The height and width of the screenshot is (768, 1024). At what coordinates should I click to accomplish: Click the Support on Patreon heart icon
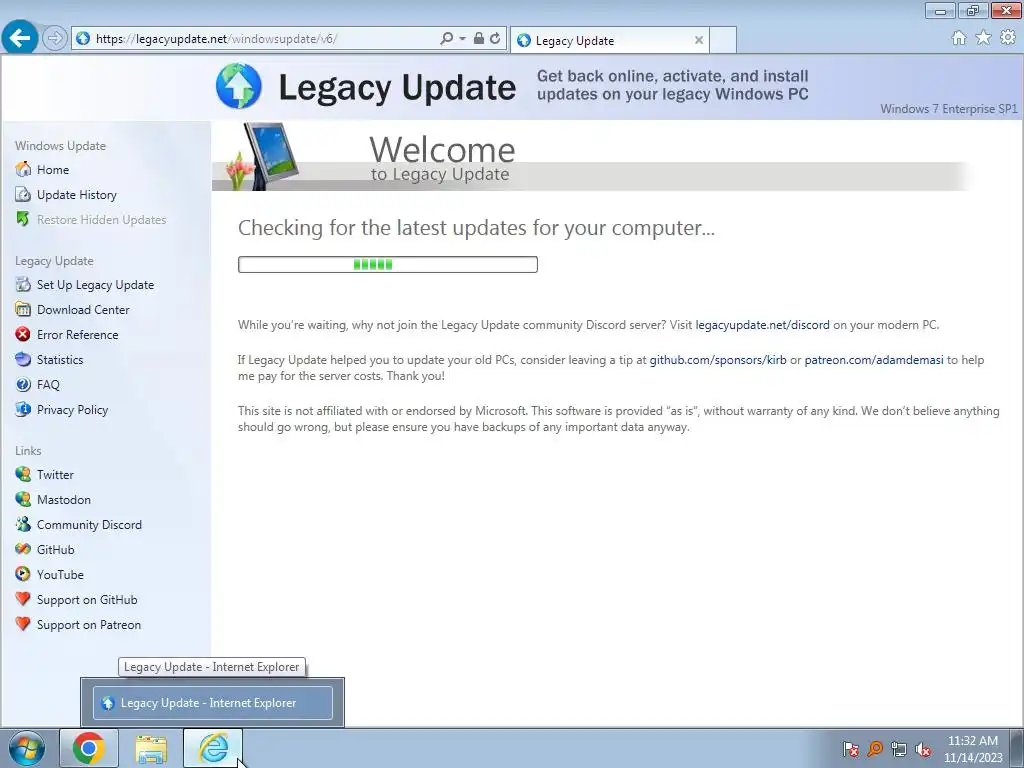tap(23, 624)
